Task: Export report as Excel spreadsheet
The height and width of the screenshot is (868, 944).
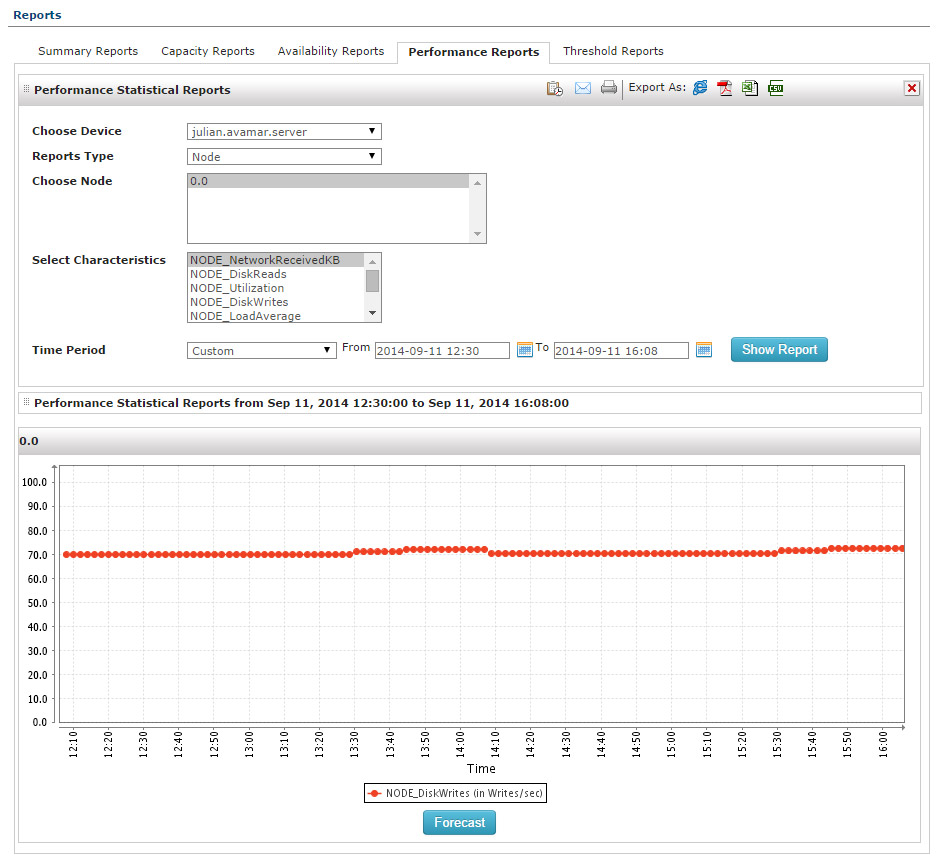Action: (x=749, y=88)
